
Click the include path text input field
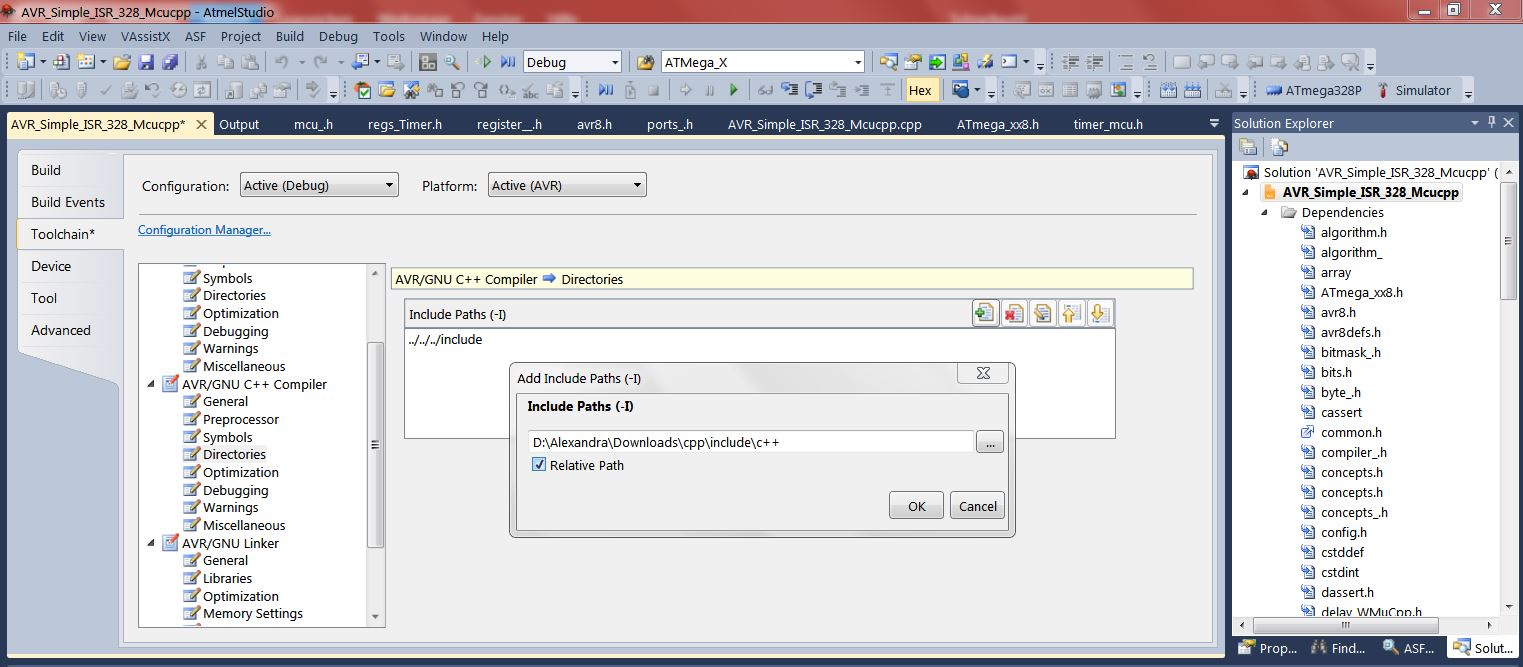[751, 442]
